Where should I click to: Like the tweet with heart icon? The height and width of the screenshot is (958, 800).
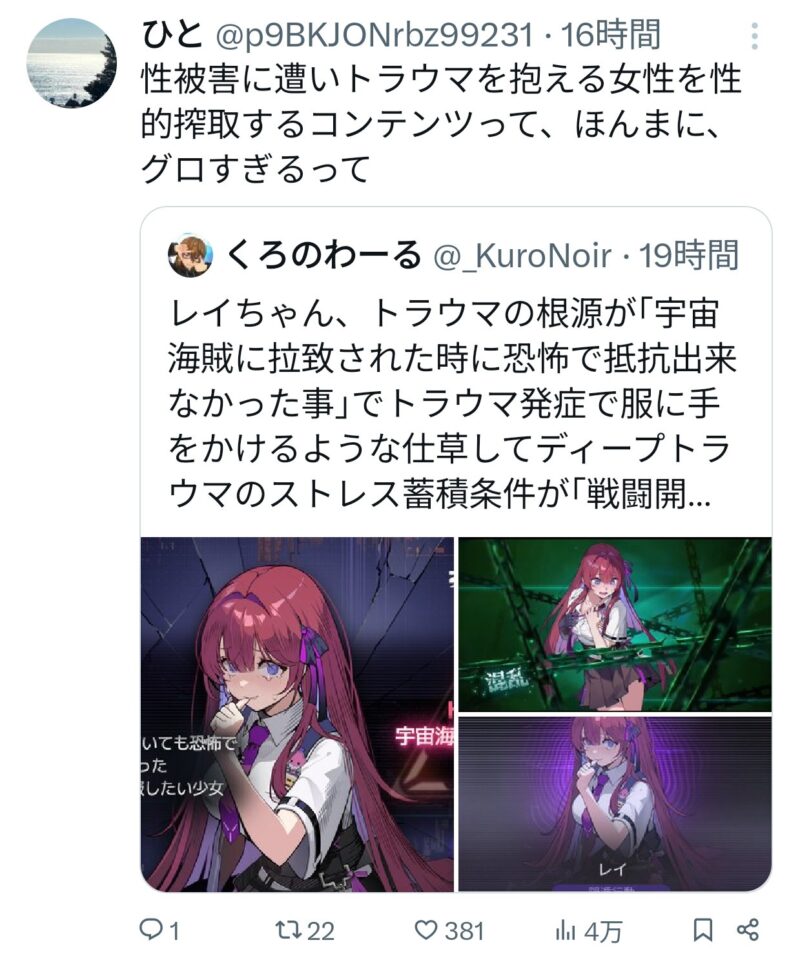tap(425, 930)
